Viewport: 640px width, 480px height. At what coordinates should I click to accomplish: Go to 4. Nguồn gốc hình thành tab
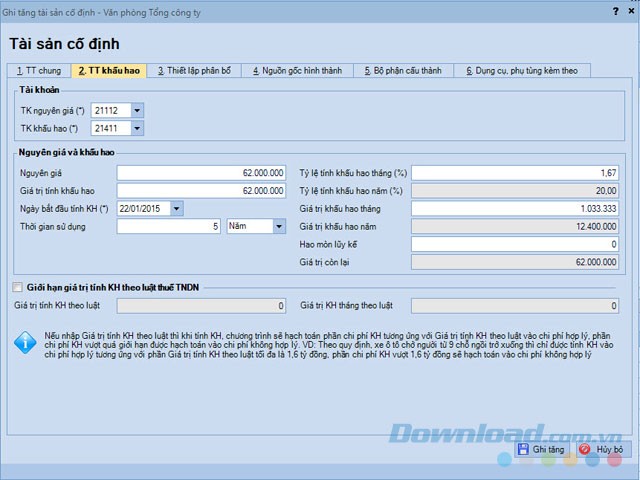(297, 71)
